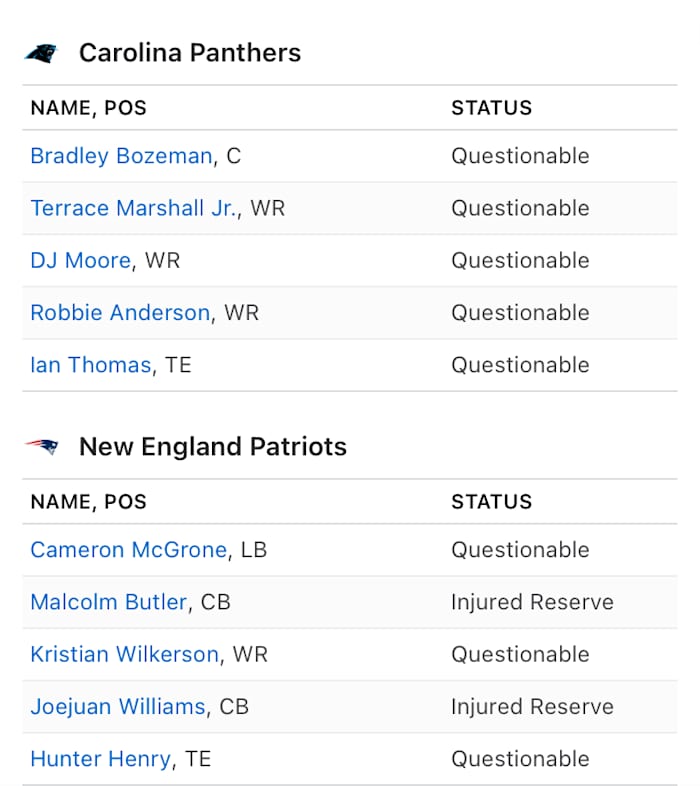Click Malcolm Butler's Injured Reserve status
700x786 pixels.
[x=532, y=602]
